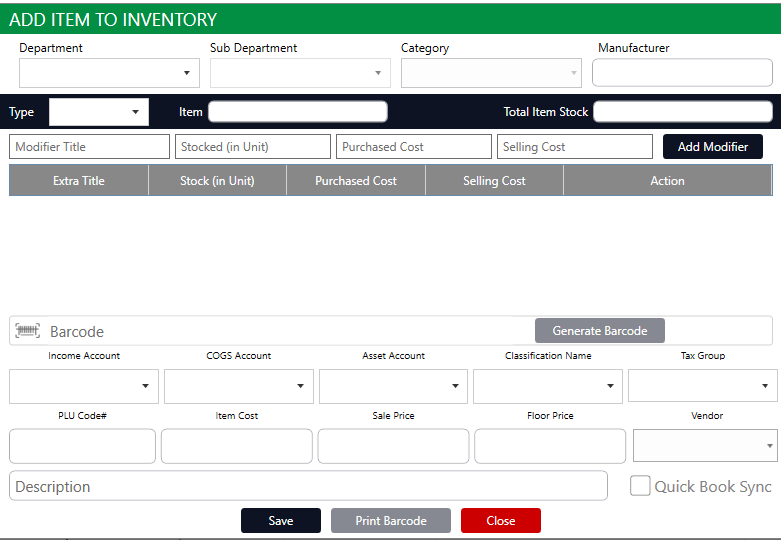Select the Modifier Title input box
Image resolution: width=781 pixels, height=540 pixels.
(x=90, y=147)
